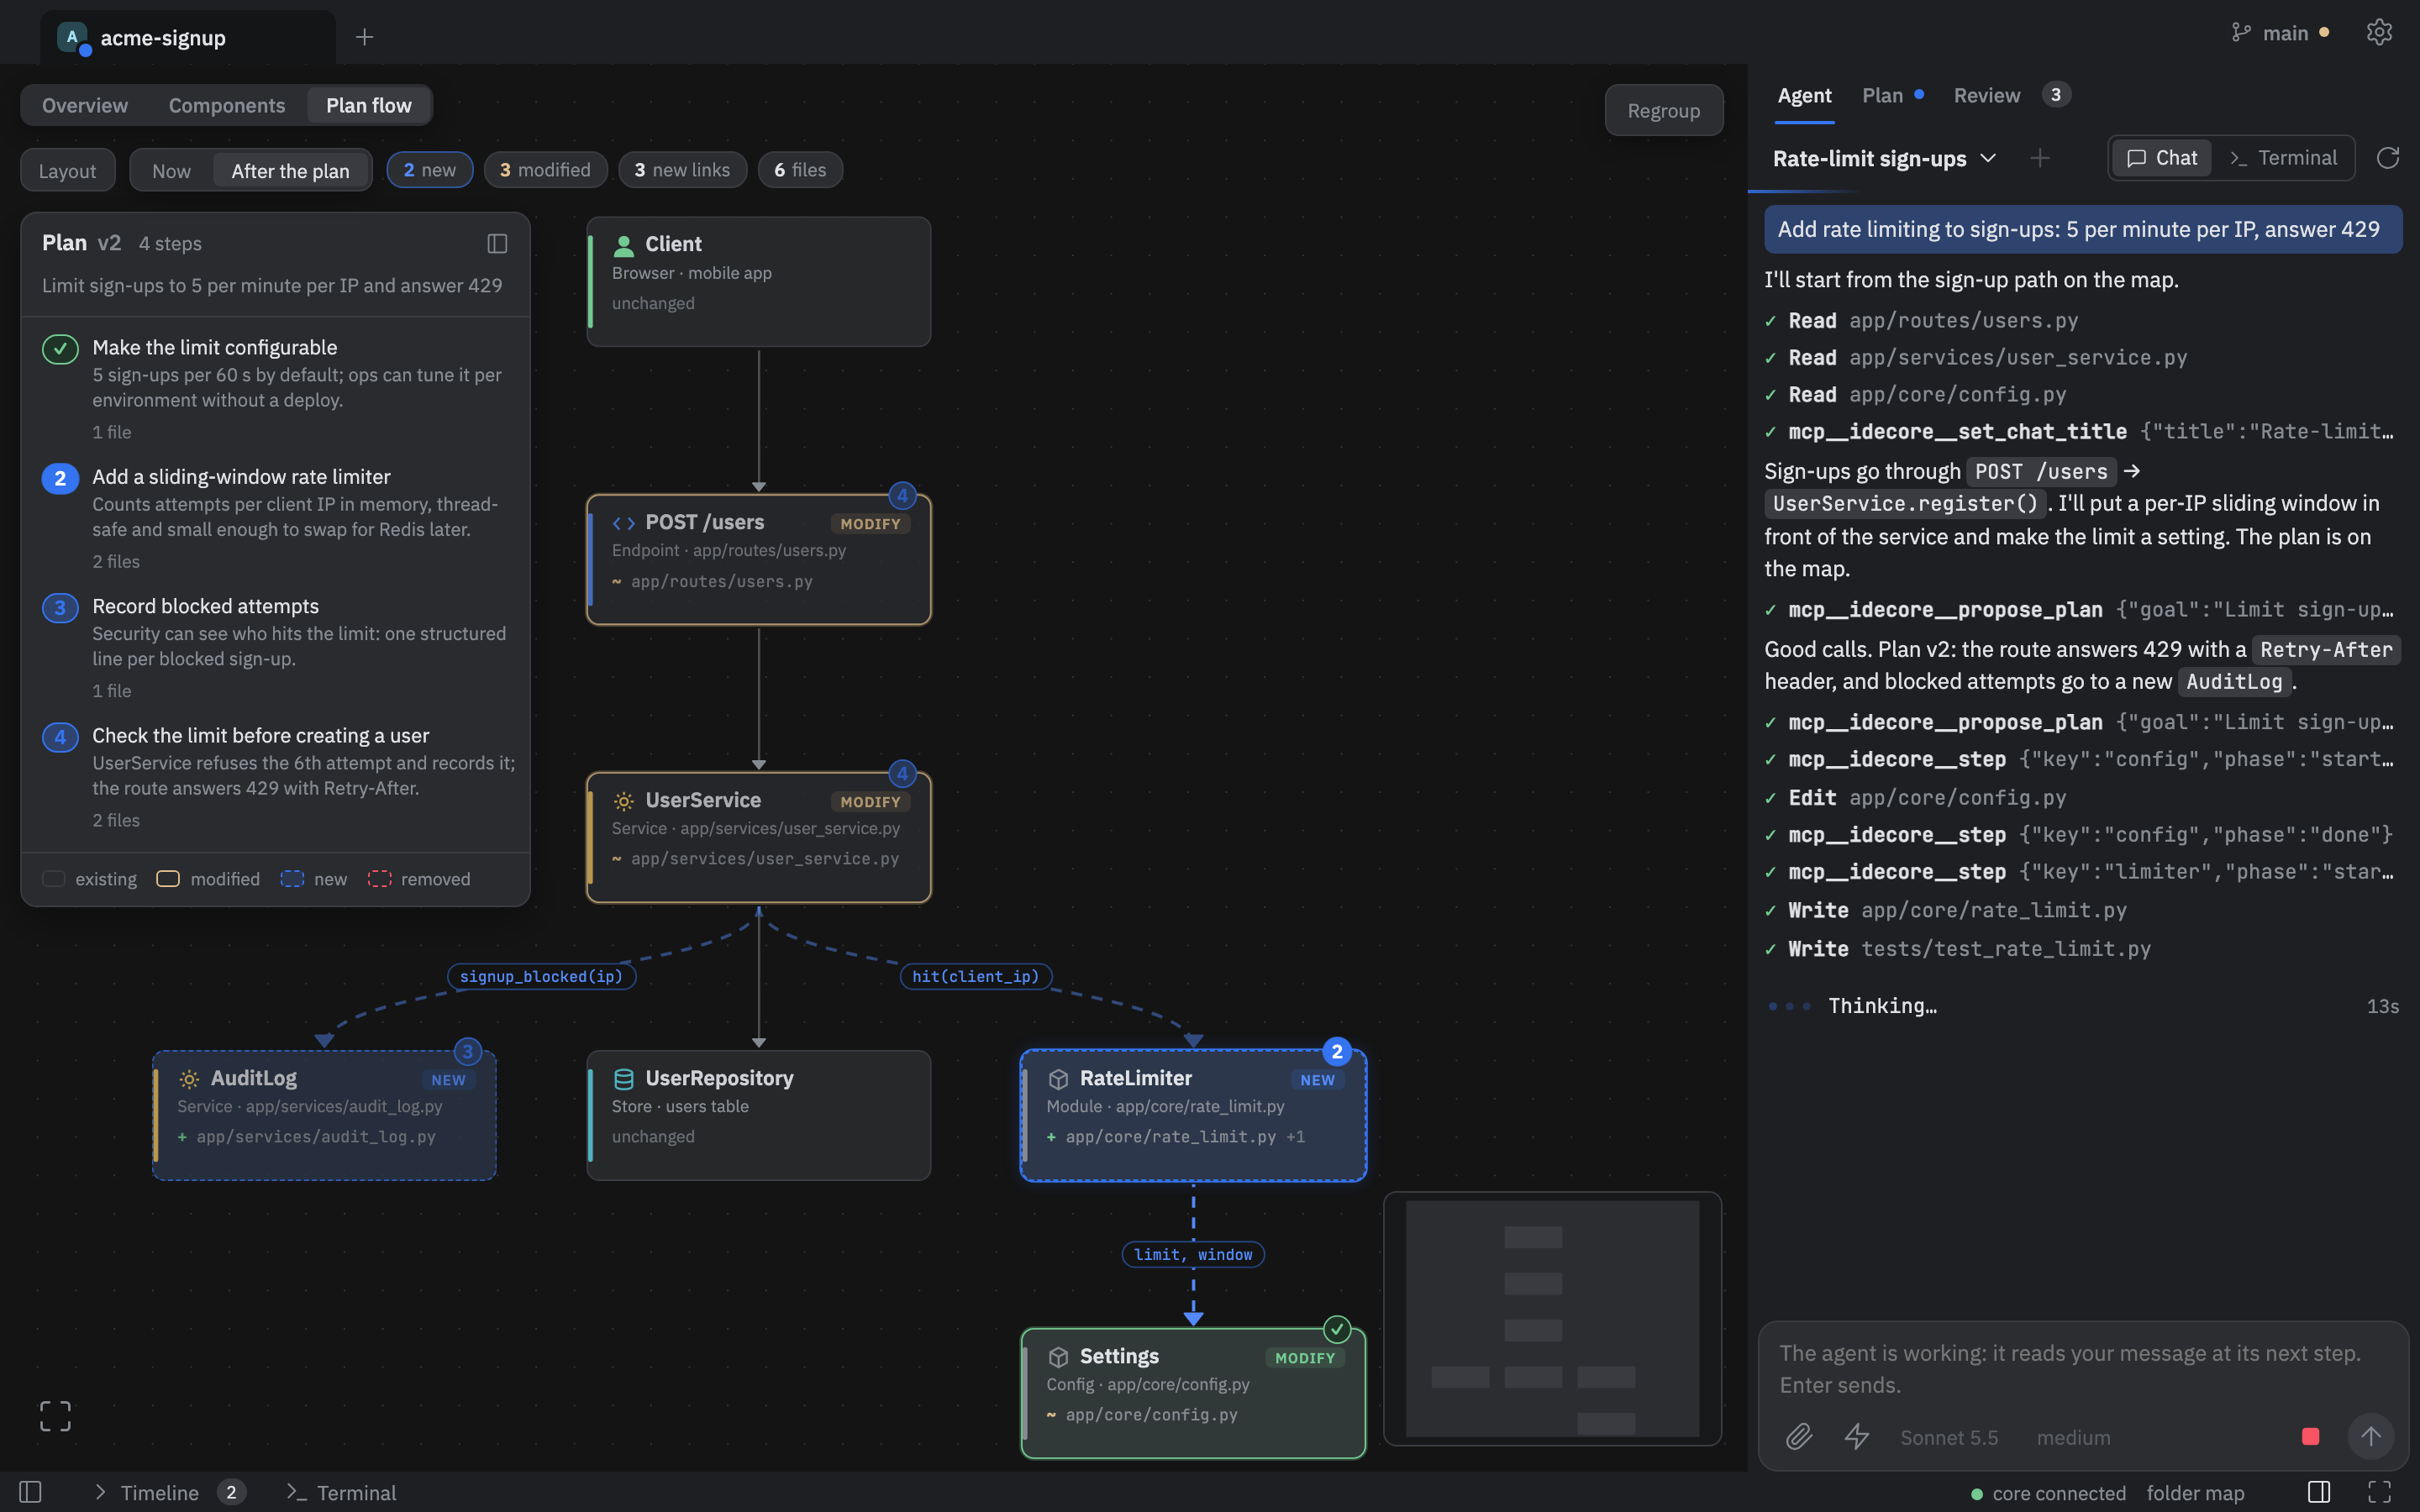Screen dimensions: 2420x1512
Task: Switch the view to After the plan
Action: pyautogui.click(x=291, y=171)
